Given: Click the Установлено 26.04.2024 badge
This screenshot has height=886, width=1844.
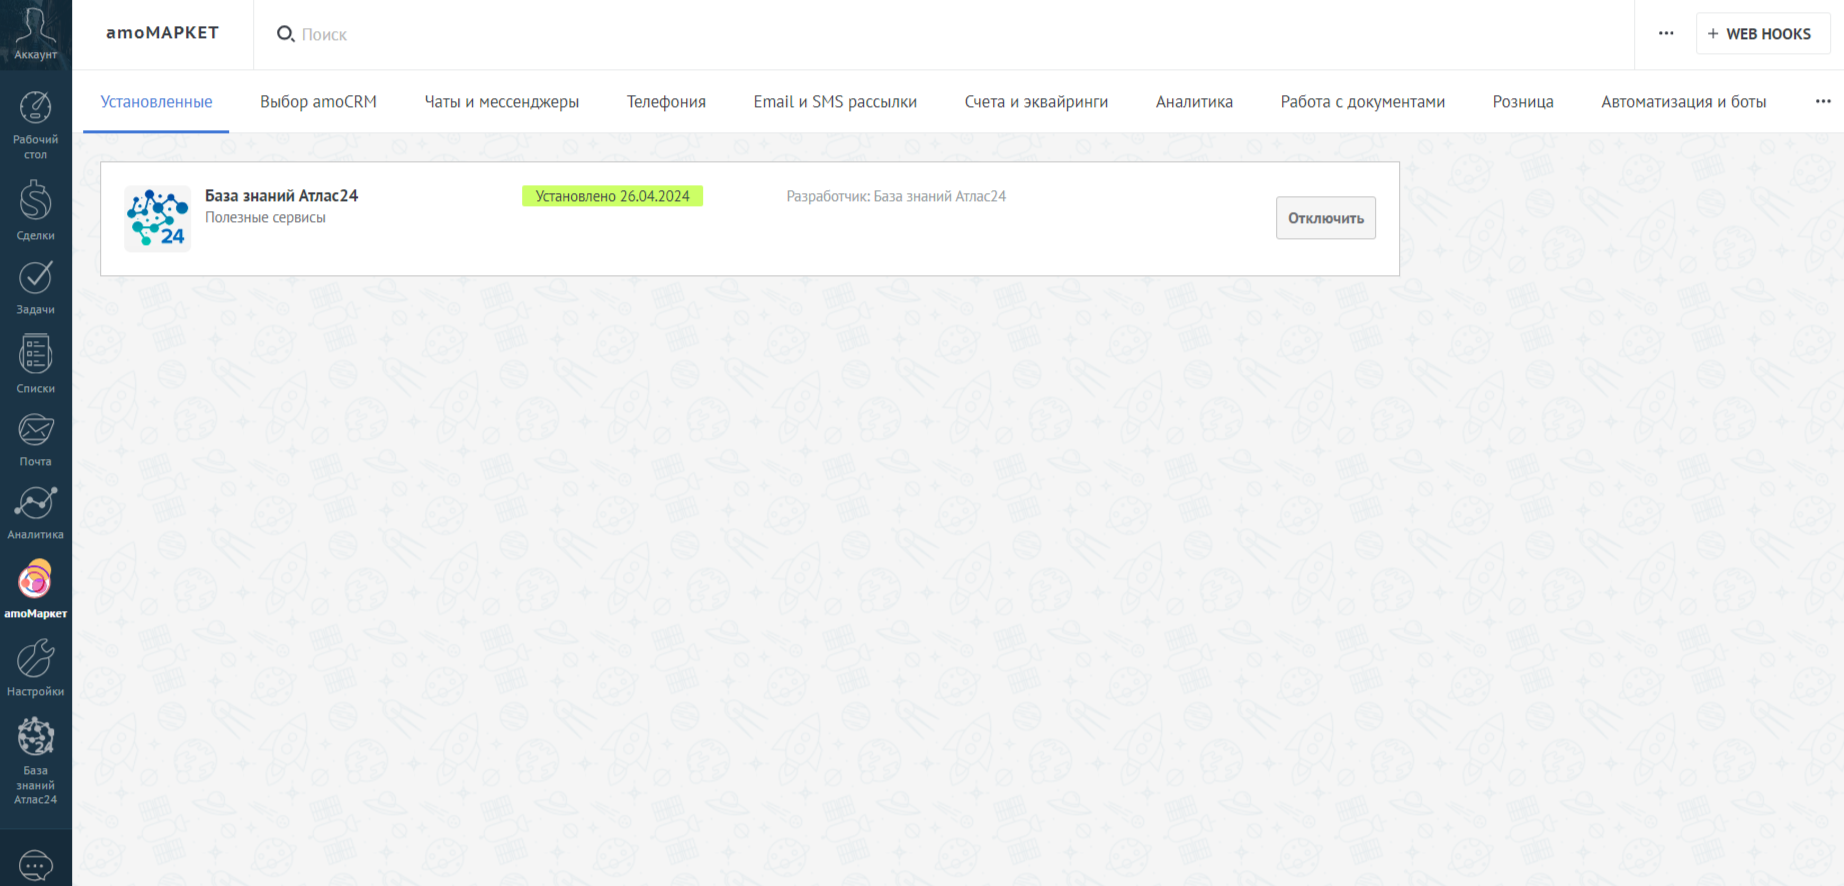Looking at the screenshot, I should pyautogui.click(x=612, y=196).
